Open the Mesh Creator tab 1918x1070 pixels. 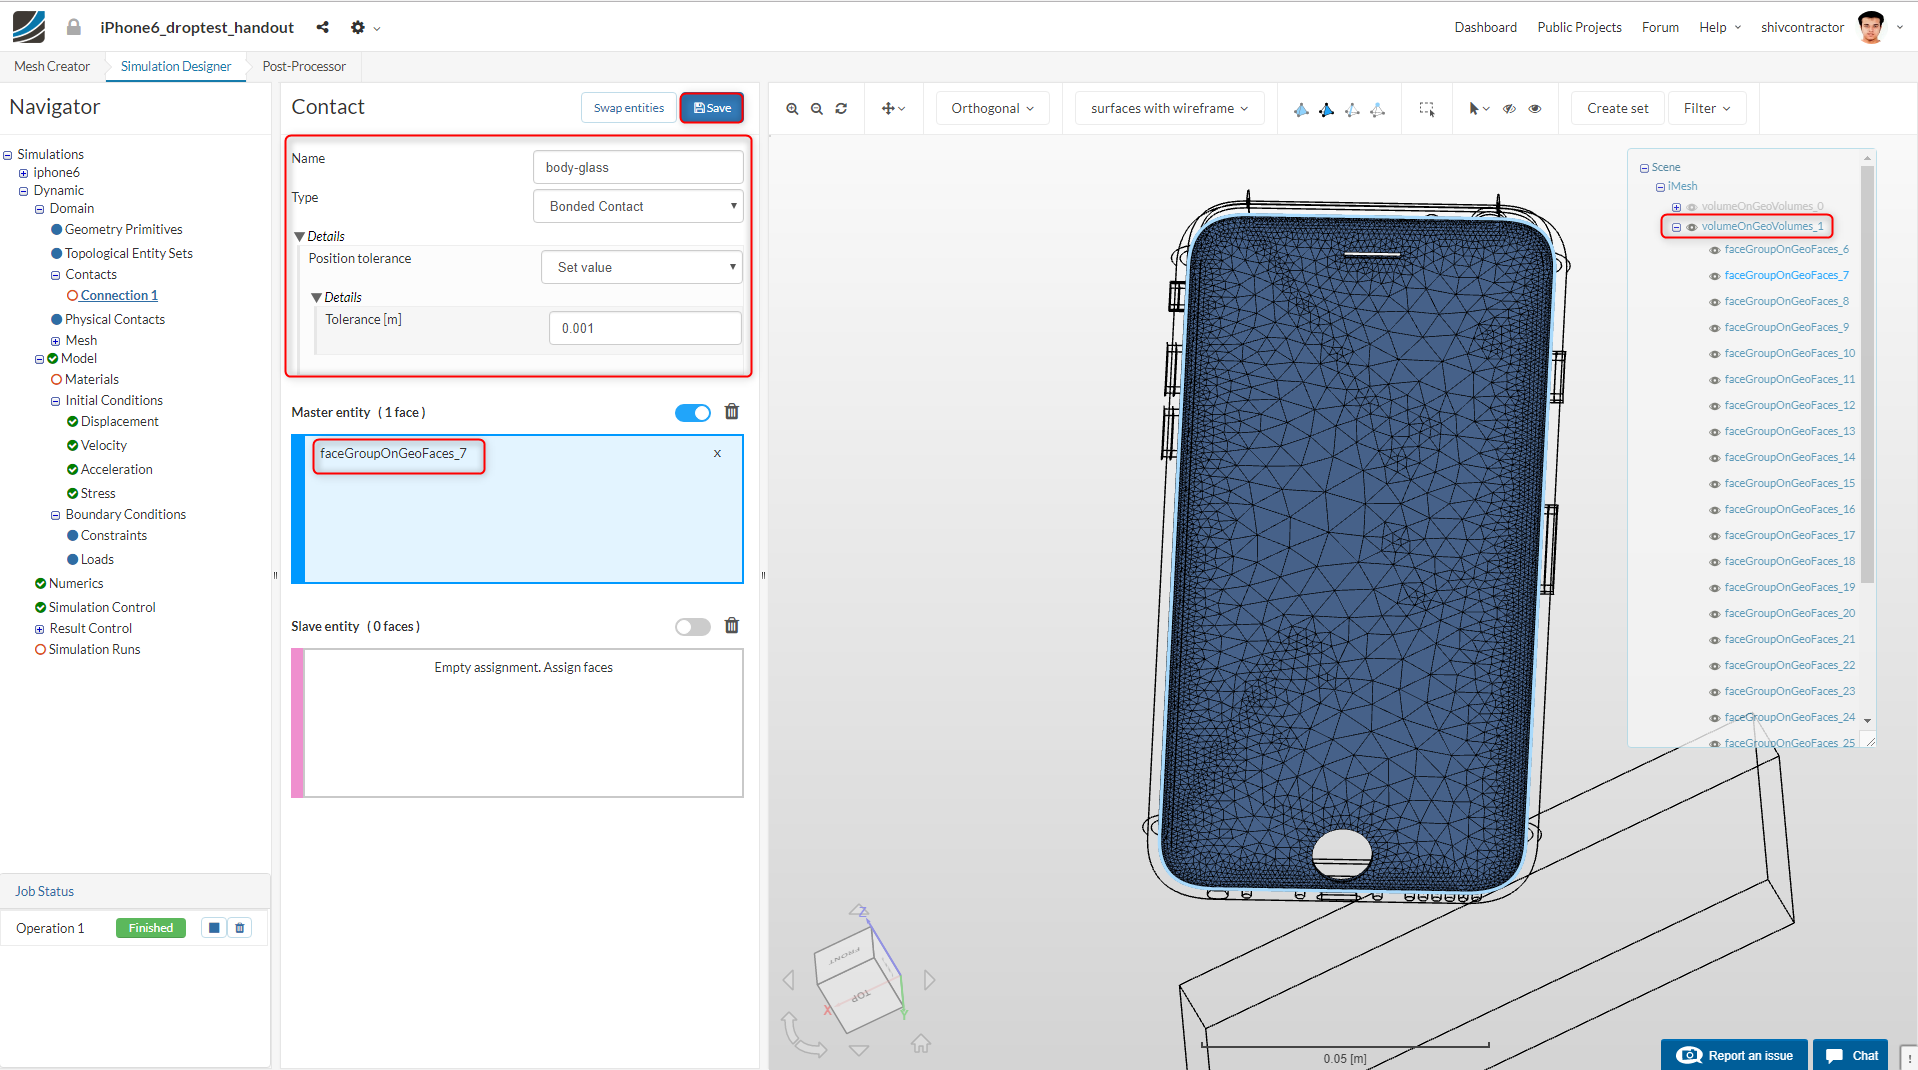(x=52, y=67)
